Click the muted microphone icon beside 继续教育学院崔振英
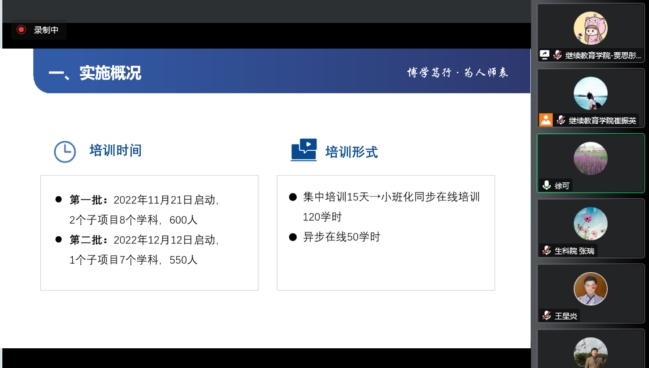Image resolution: width=649 pixels, height=368 pixels. 561,120
